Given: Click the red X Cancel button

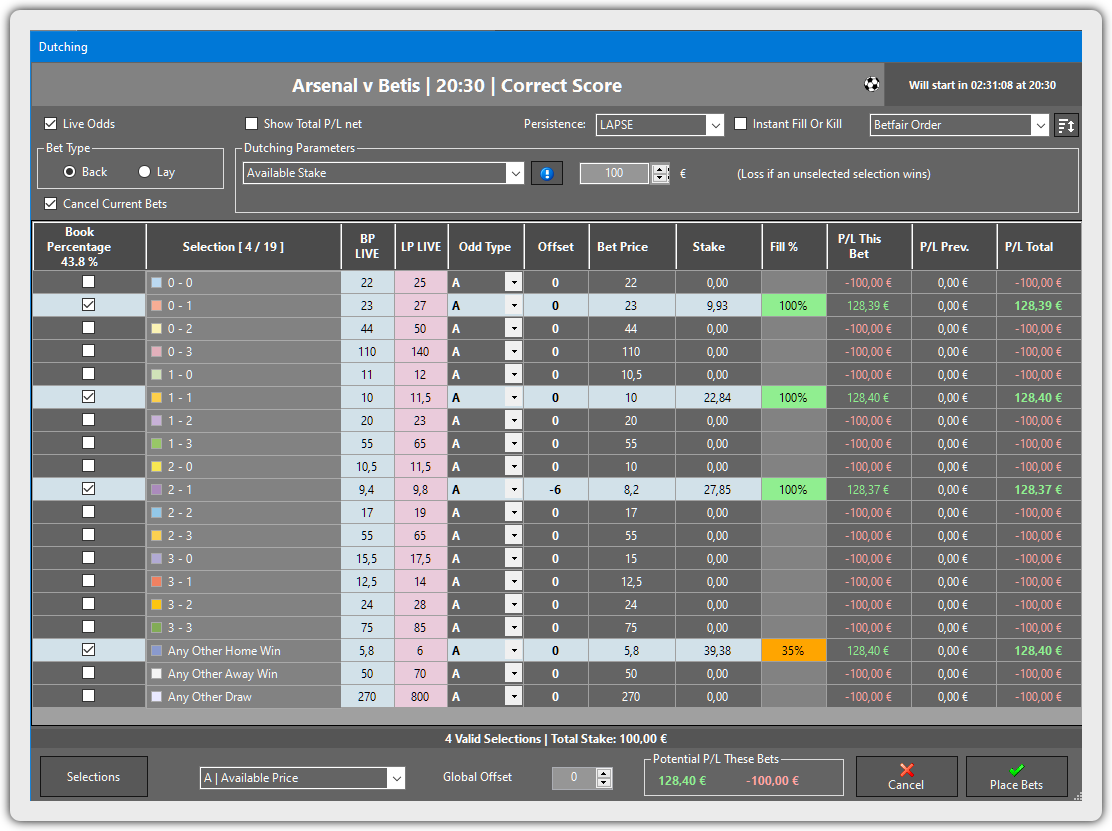Looking at the screenshot, I should pyautogui.click(x=906, y=776).
